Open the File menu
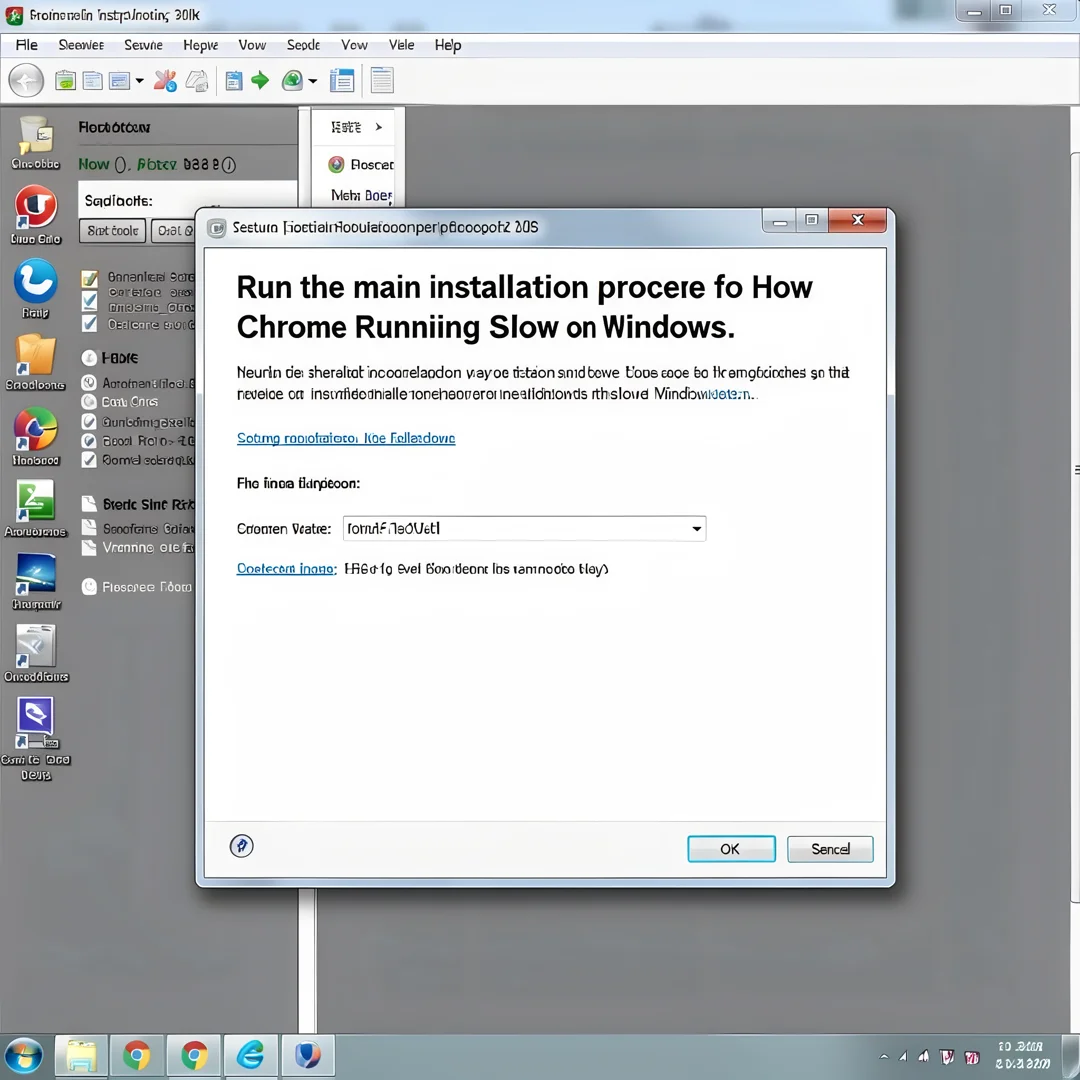The width and height of the screenshot is (1080, 1080). 27,45
